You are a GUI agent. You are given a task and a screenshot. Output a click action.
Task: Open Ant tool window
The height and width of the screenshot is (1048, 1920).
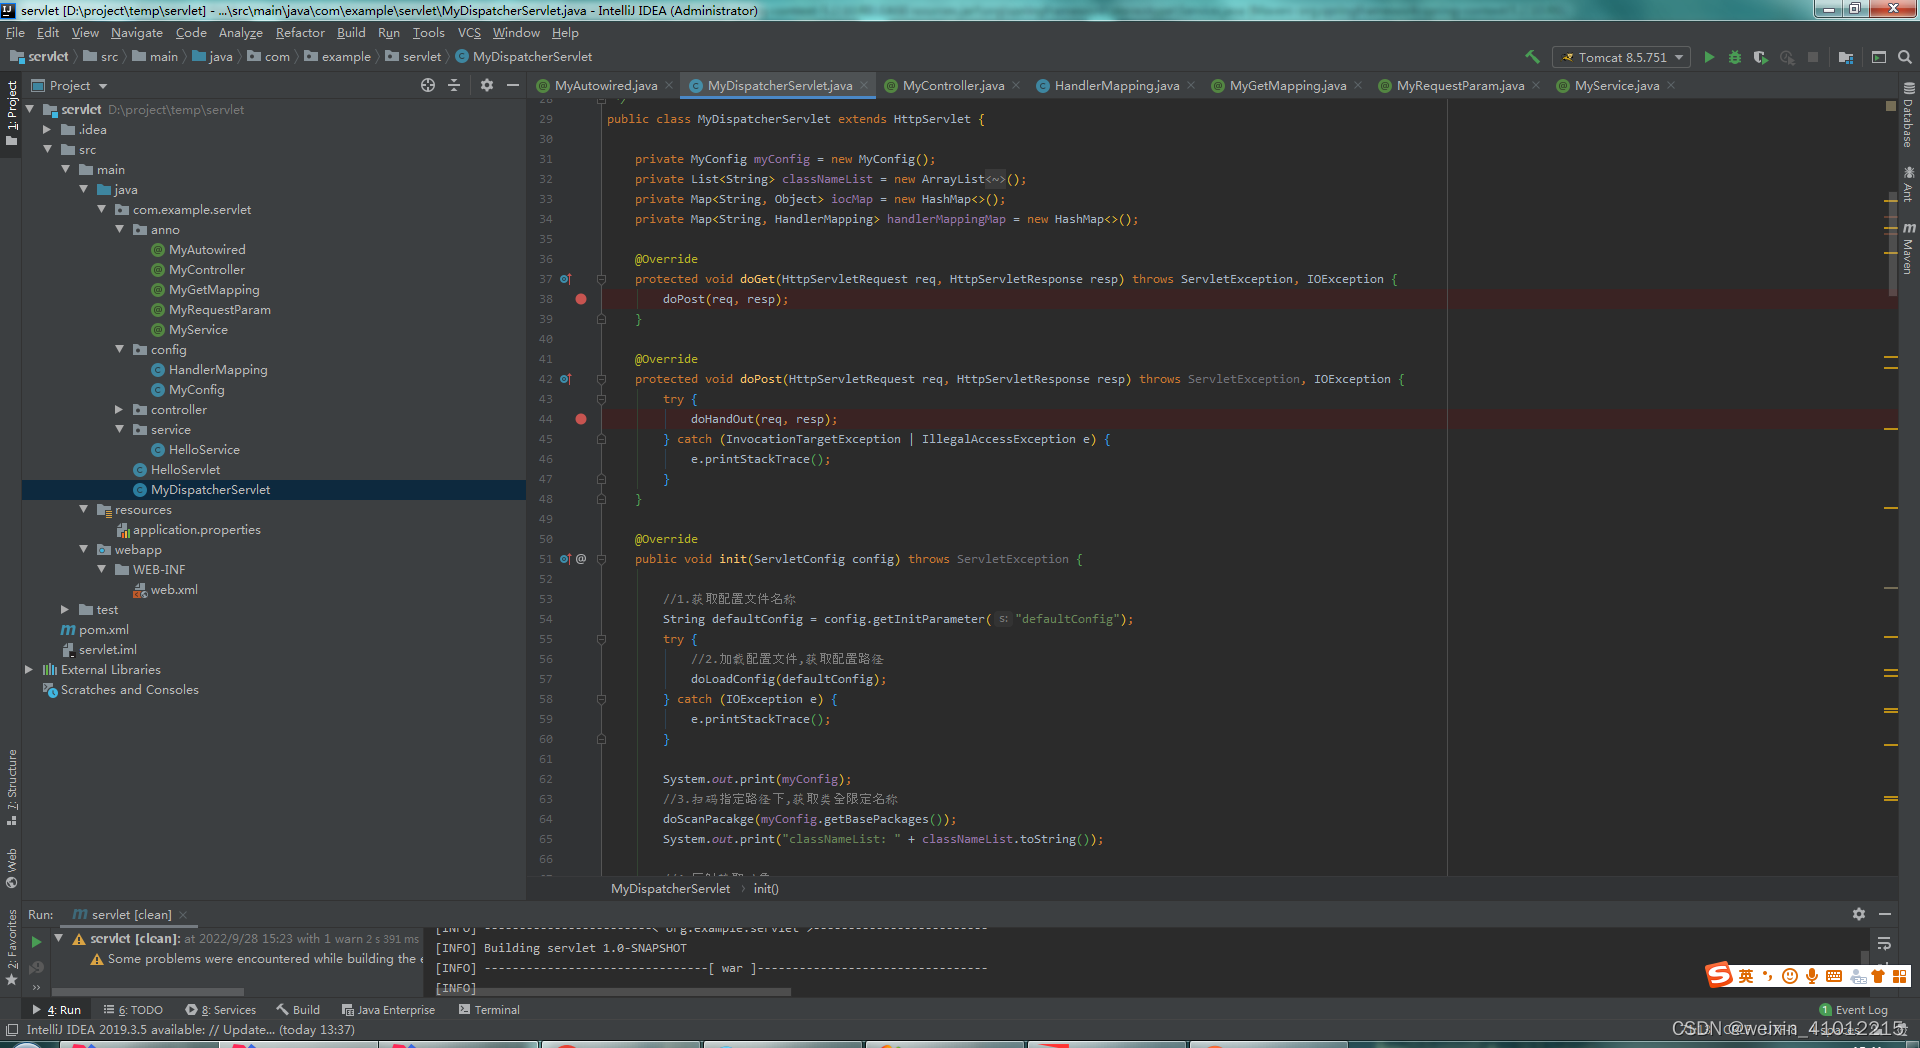pyautogui.click(x=1909, y=184)
